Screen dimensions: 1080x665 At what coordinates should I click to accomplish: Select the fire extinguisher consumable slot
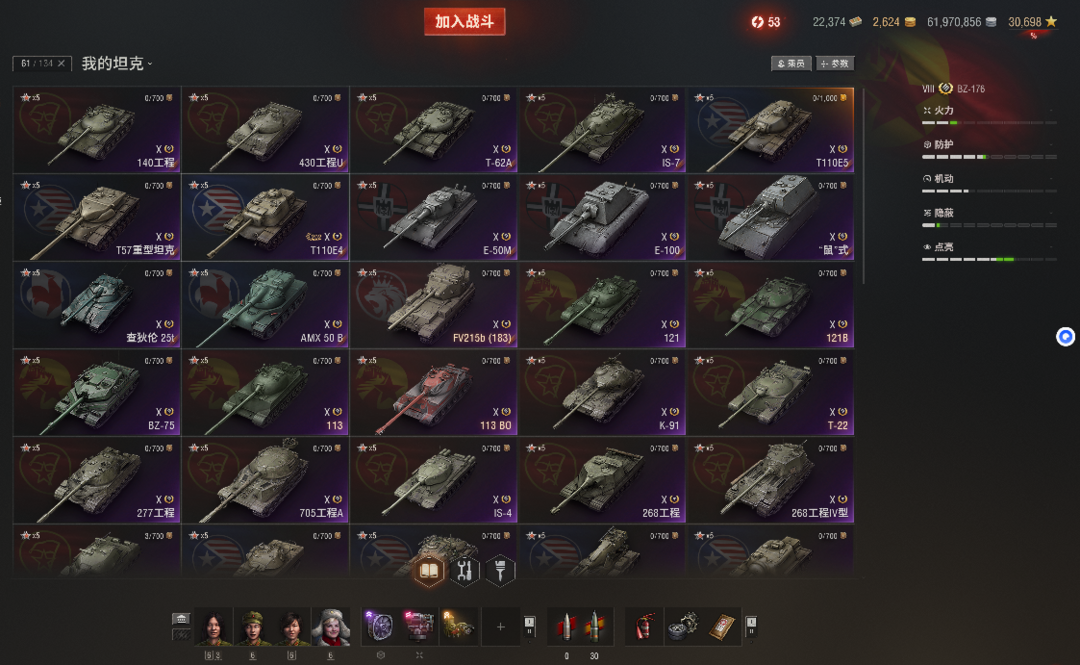coord(643,626)
